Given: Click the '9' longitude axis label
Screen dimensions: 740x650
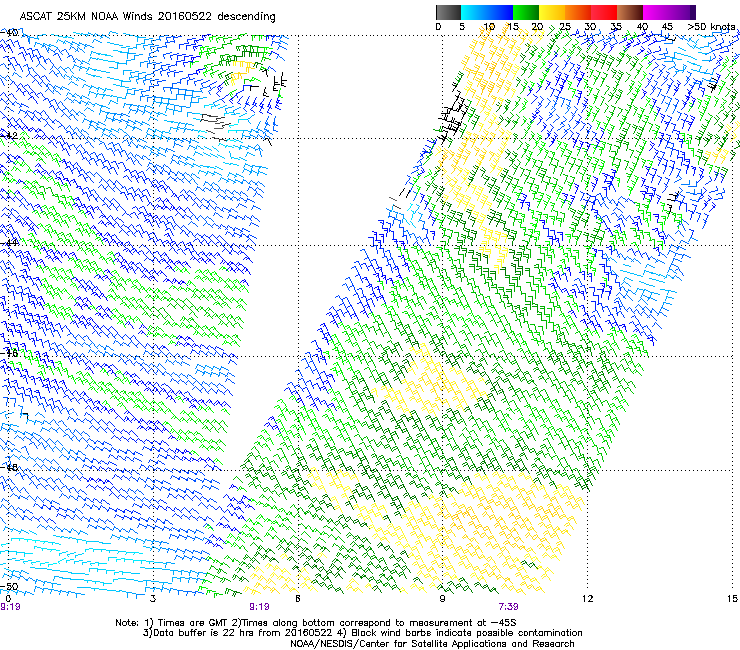Looking at the screenshot, I should [442, 599].
